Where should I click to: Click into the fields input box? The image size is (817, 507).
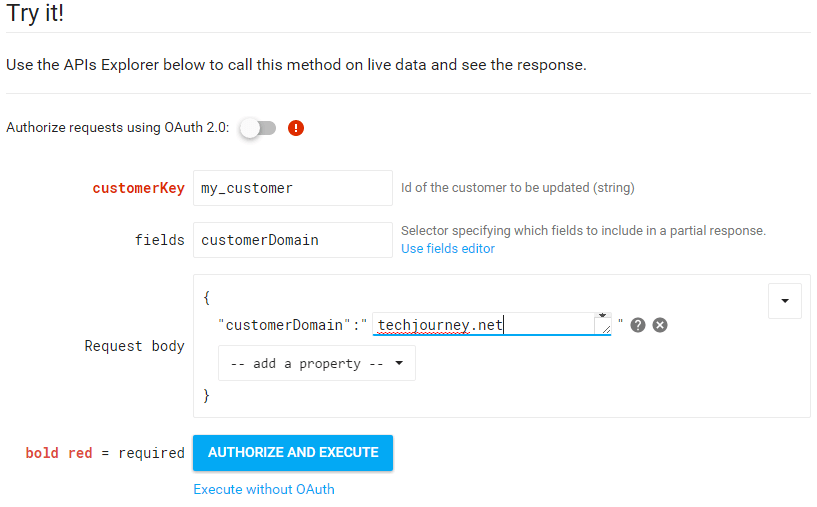point(292,240)
